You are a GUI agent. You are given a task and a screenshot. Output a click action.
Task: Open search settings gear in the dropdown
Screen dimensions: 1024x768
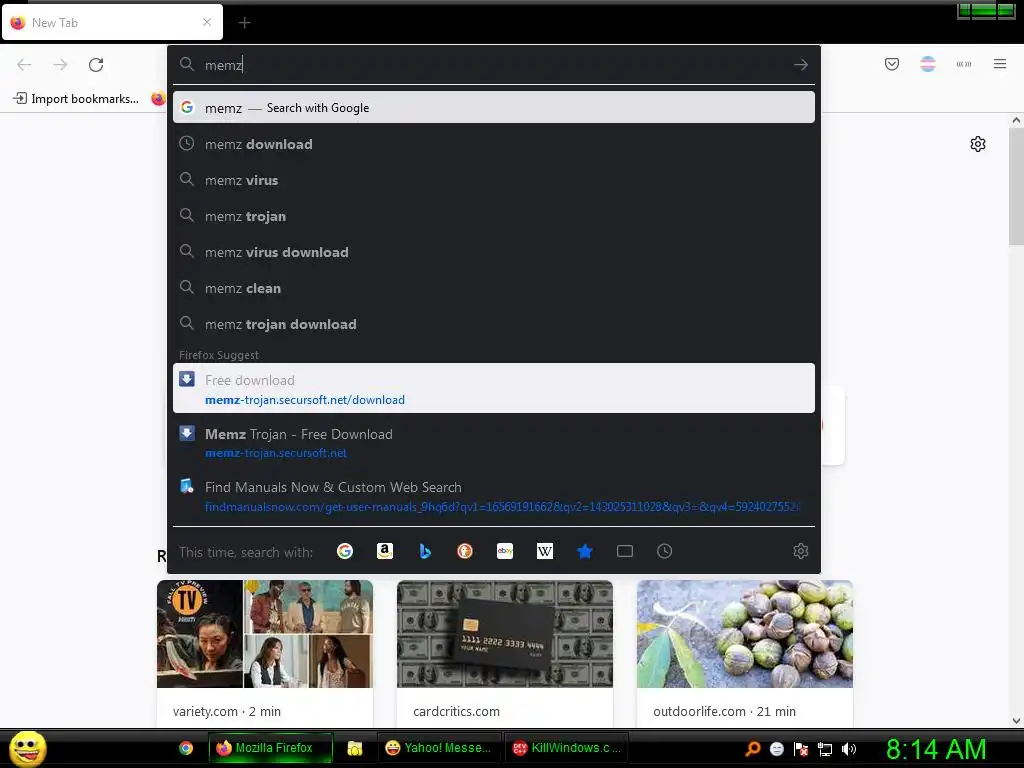coord(801,551)
